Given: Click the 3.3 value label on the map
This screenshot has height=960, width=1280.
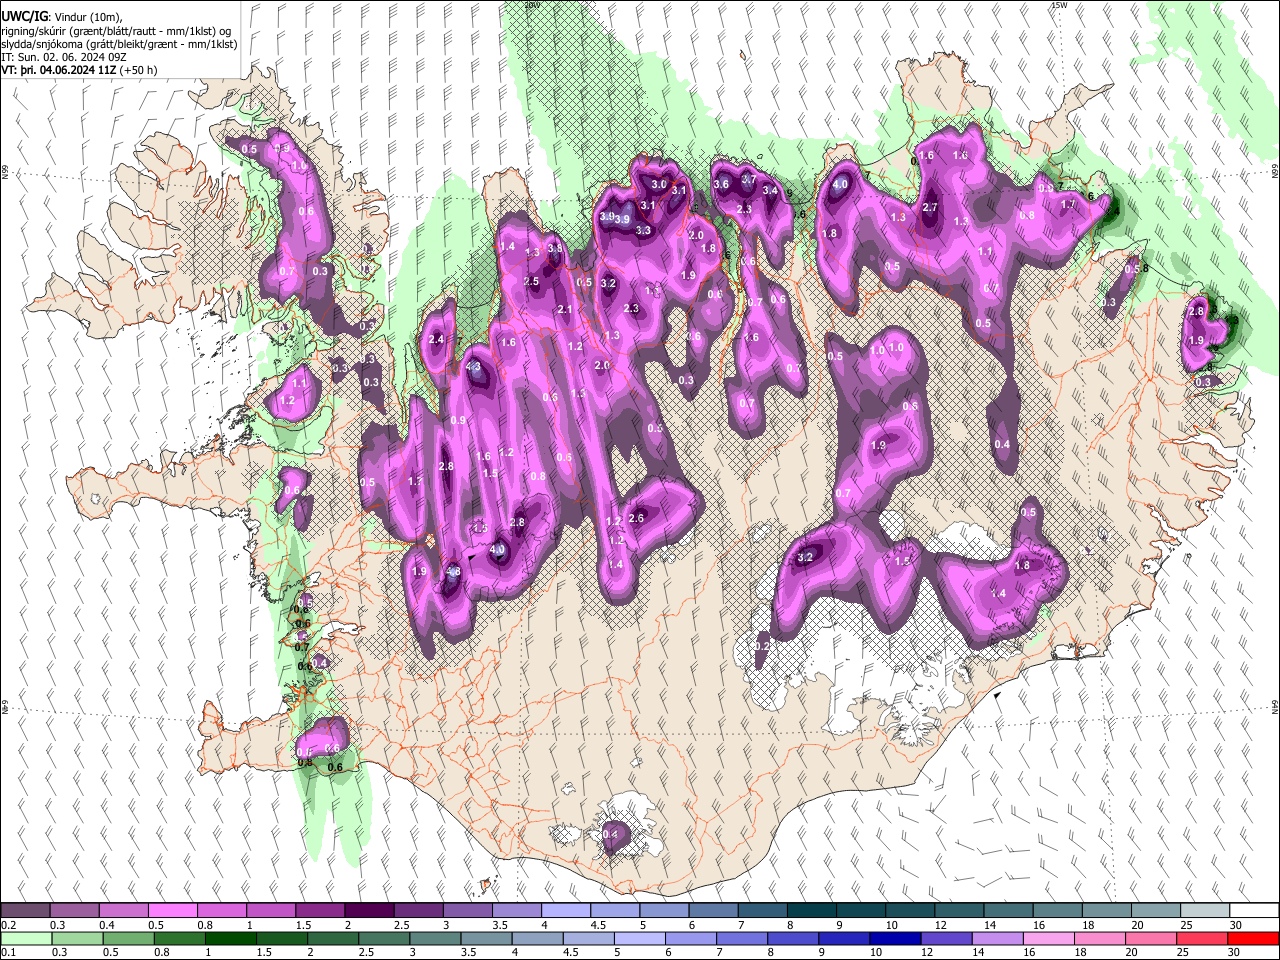Looking at the screenshot, I should tap(643, 230).
